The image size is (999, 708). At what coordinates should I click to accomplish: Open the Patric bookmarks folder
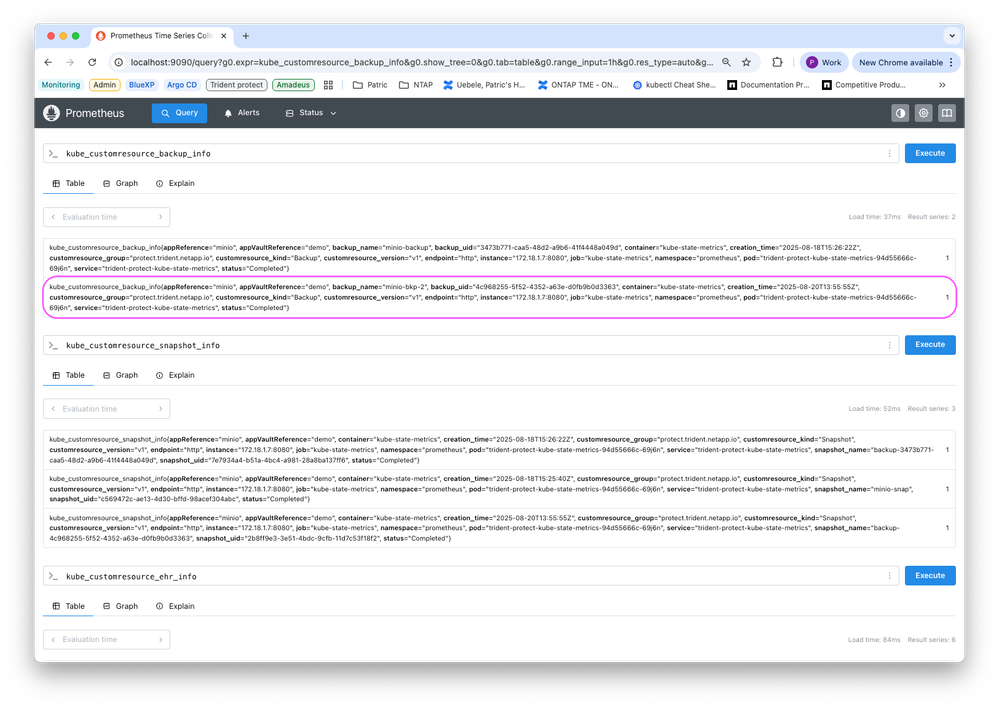click(370, 85)
